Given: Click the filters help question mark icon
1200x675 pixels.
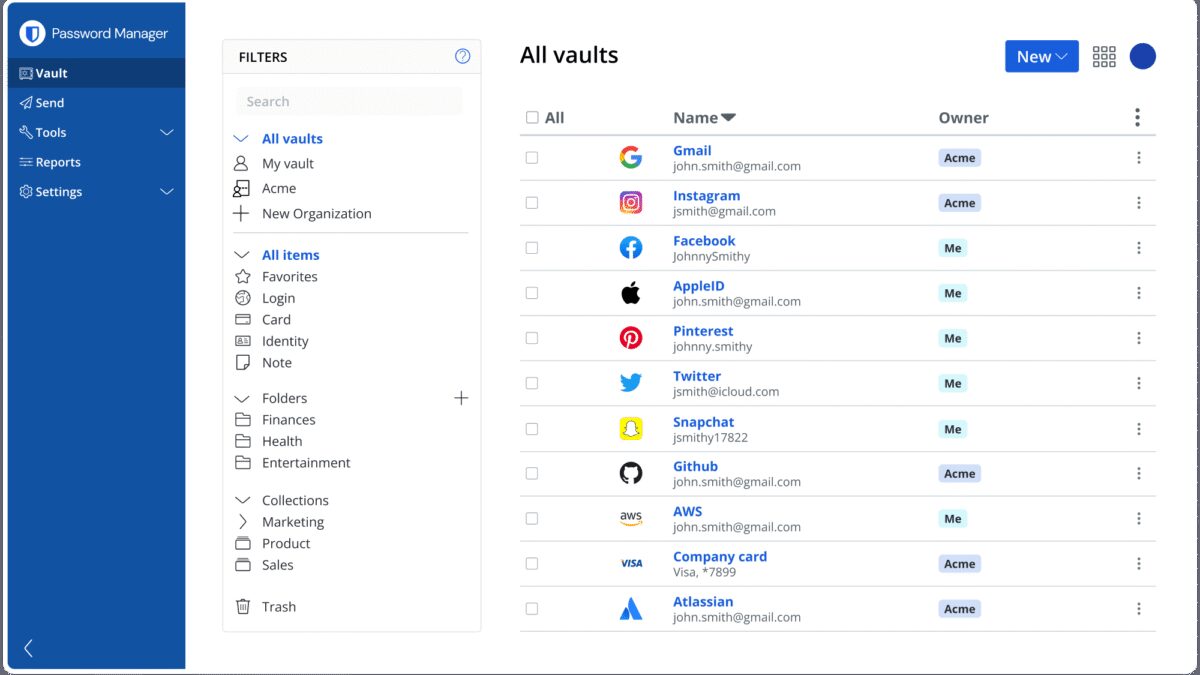Looking at the screenshot, I should pyautogui.click(x=462, y=57).
